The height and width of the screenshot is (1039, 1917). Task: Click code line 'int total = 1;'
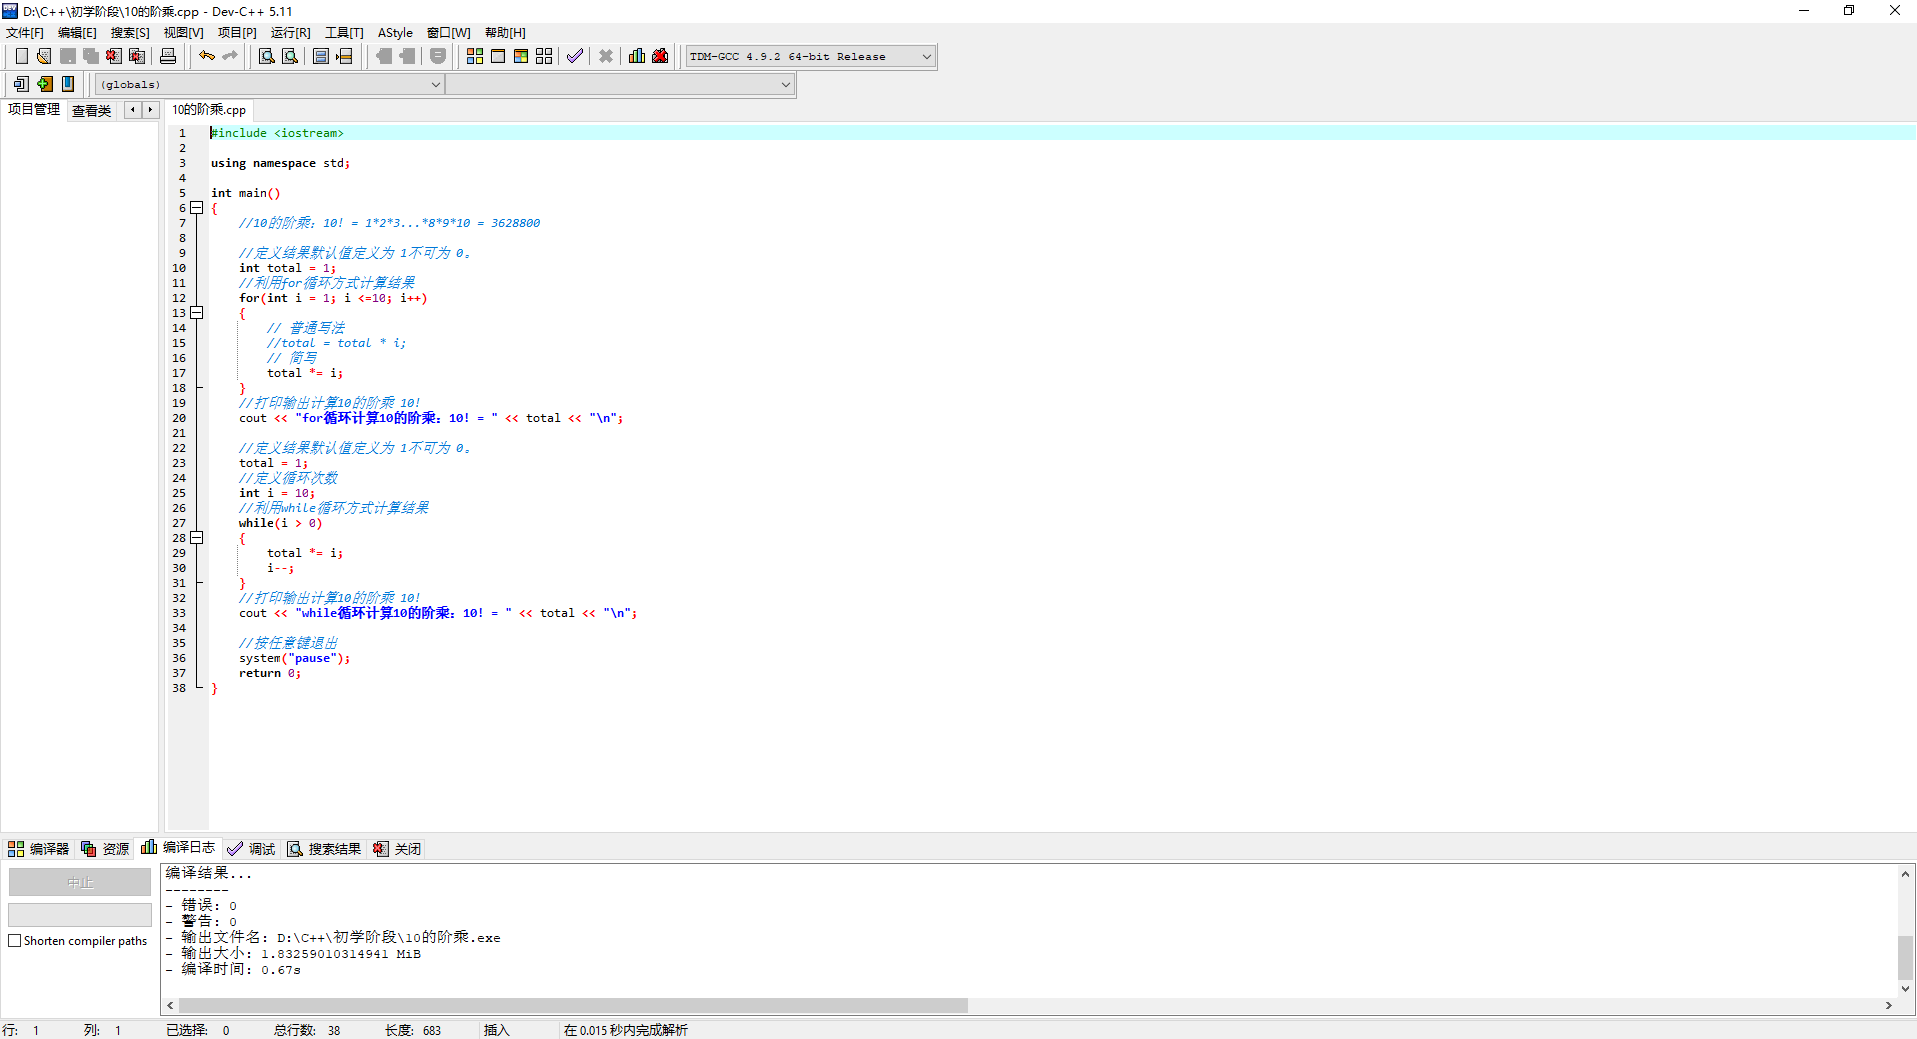click(x=287, y=268)
